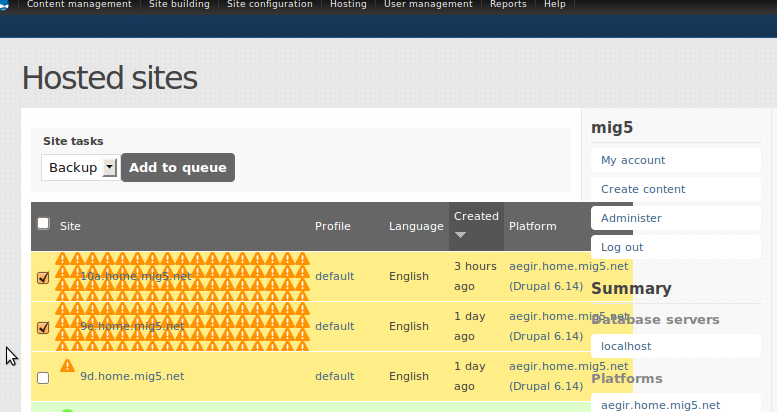Open the localhost database server link
The width and height of the screenshot is (777, 412).
pyautogui.click(x=626, y=346)
